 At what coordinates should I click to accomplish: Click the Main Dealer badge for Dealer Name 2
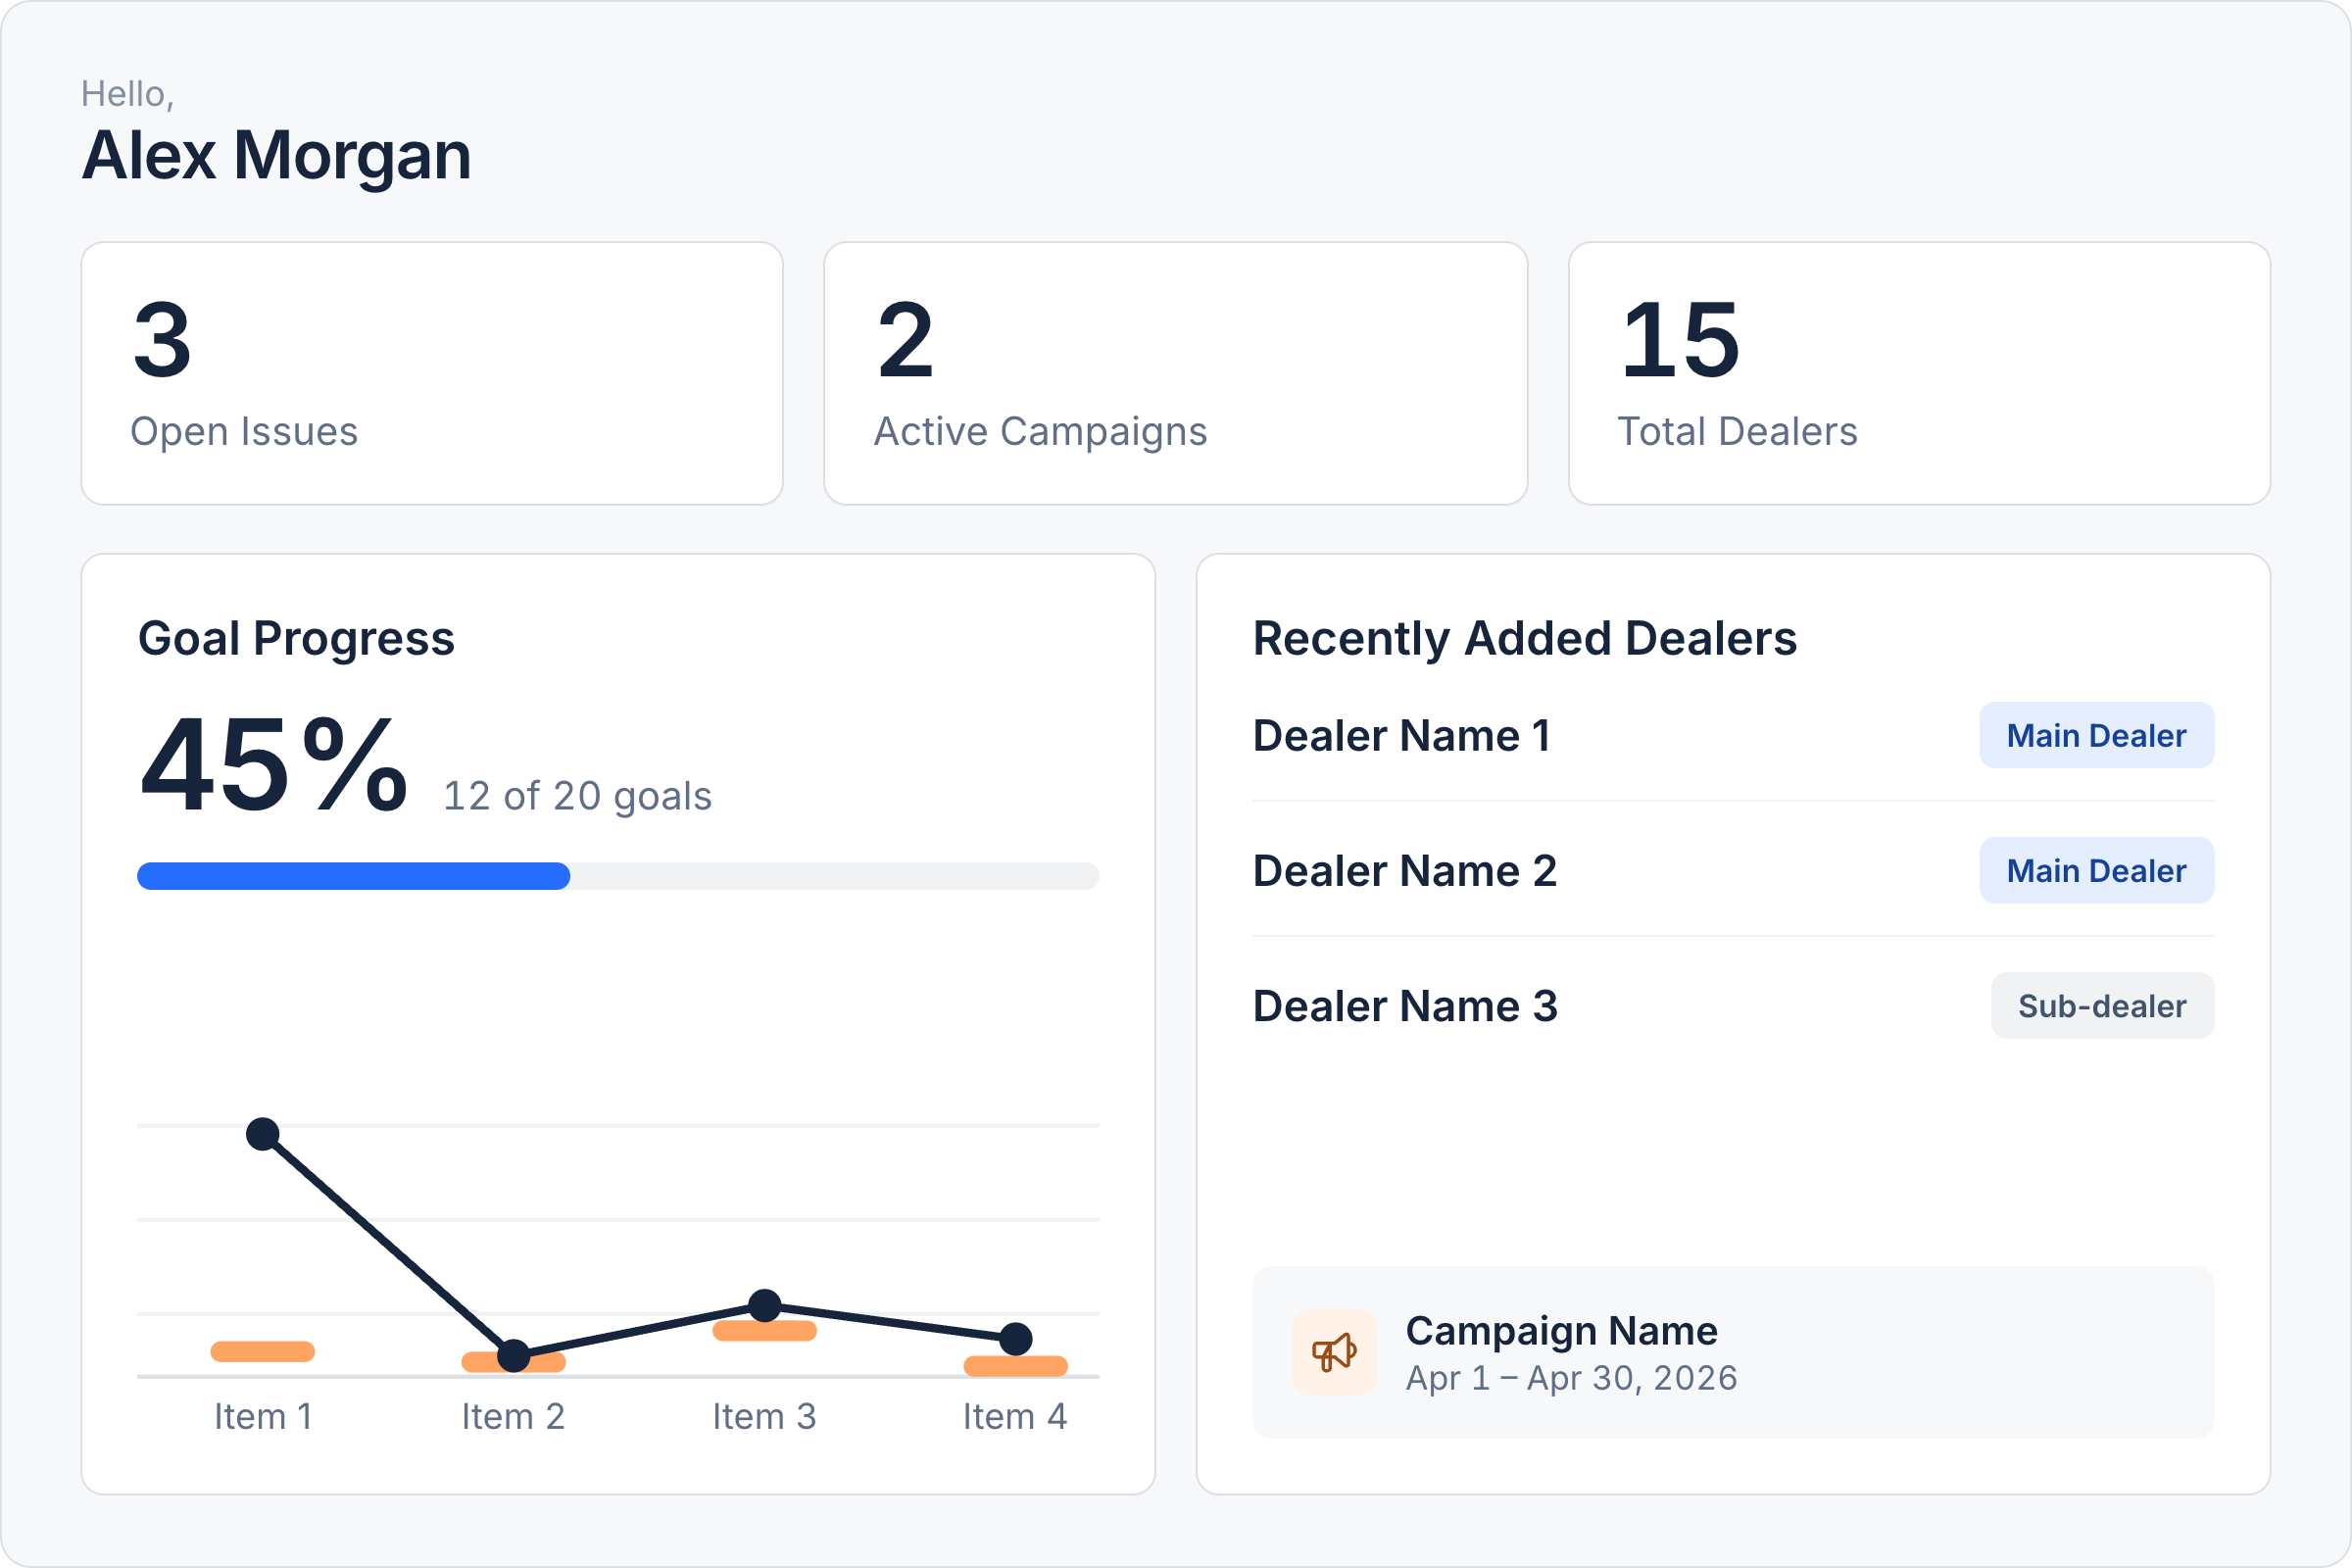pyautogui.click(x=2096, y=870)
